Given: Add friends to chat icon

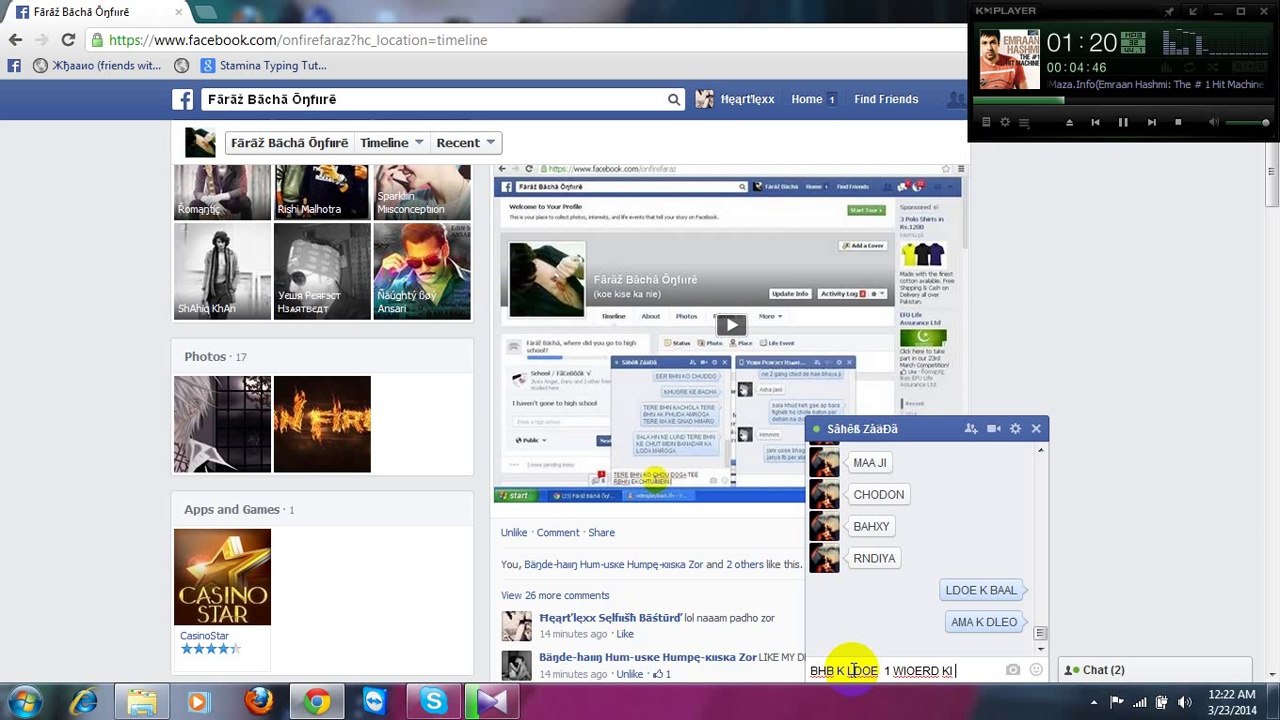Looking at the screenshot, I should 971,429.
